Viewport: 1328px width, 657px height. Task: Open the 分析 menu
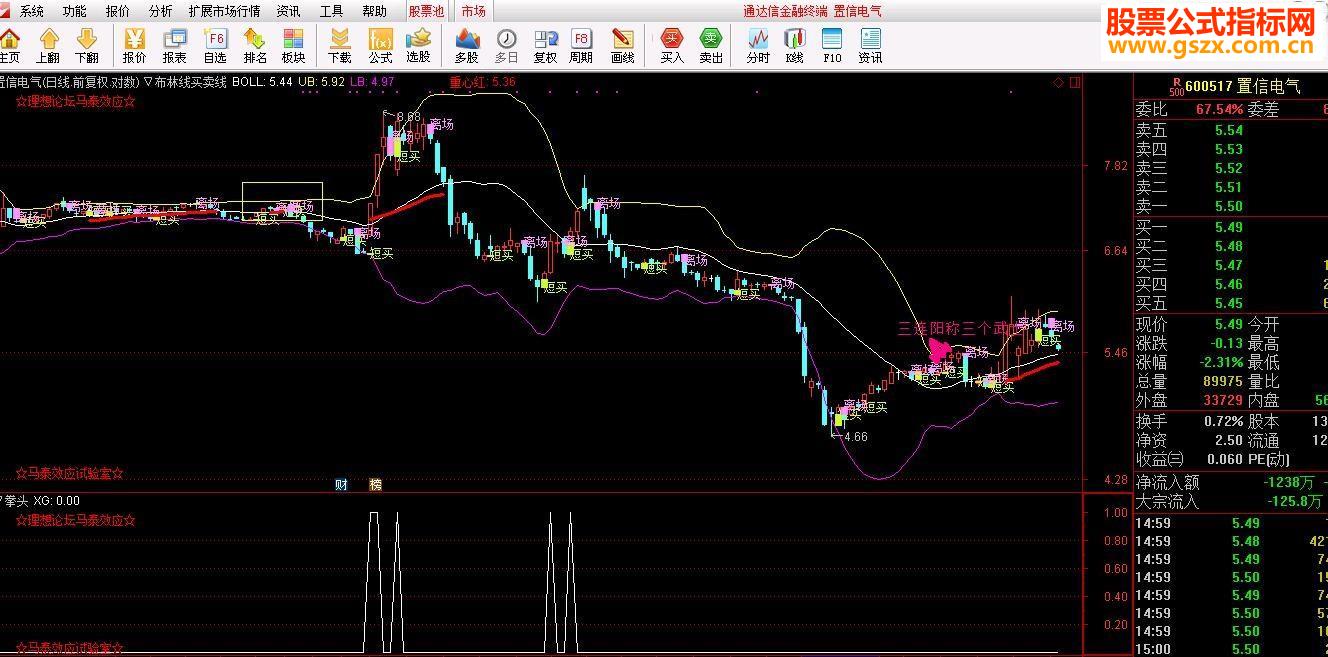[160, 11]
